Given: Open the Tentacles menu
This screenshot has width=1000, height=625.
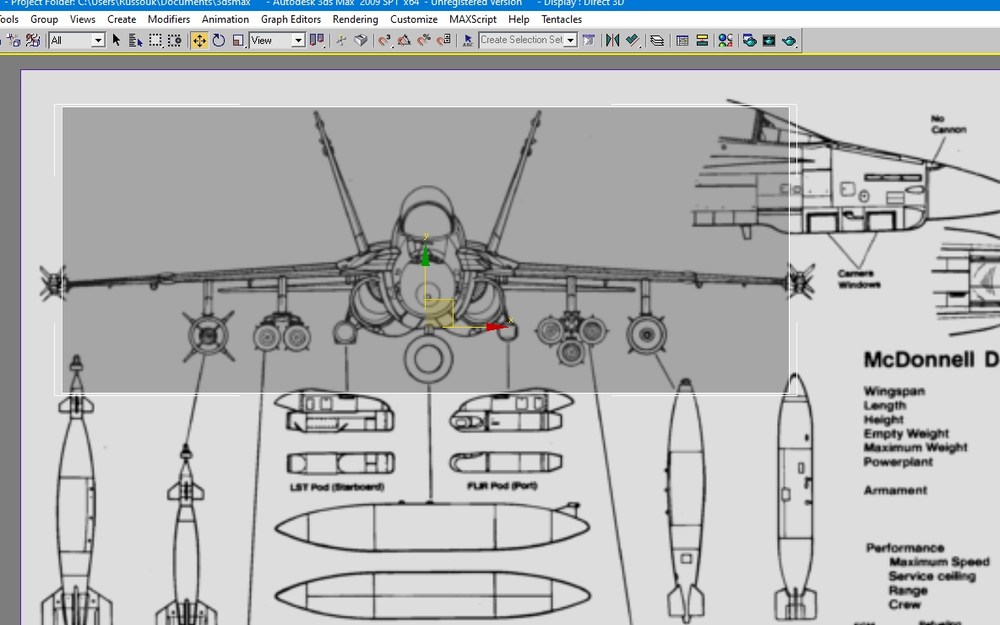Looking at the screenshot, I should 561,19.
